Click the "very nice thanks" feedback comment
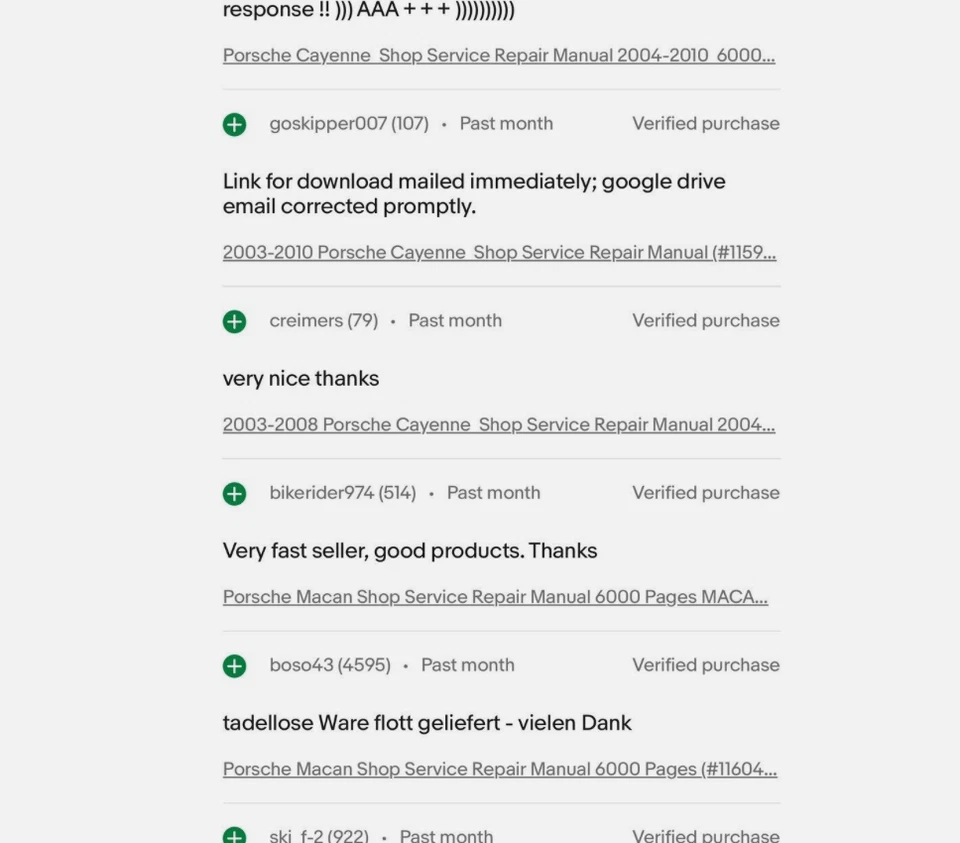Screen dimensions: 960x843 [x=301, y=379]
